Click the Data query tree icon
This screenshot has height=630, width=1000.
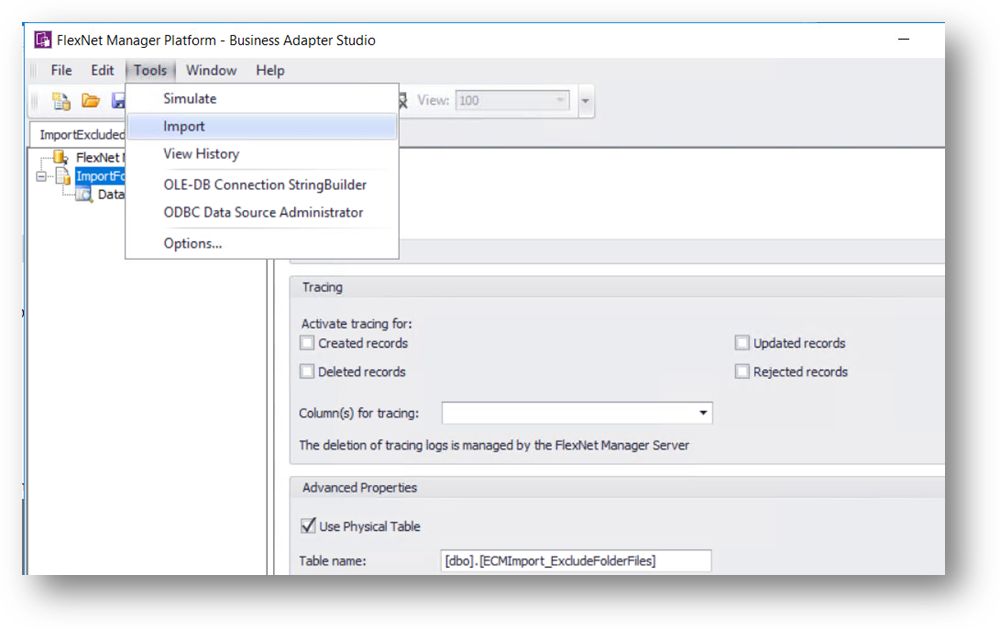tap(84, 194)
